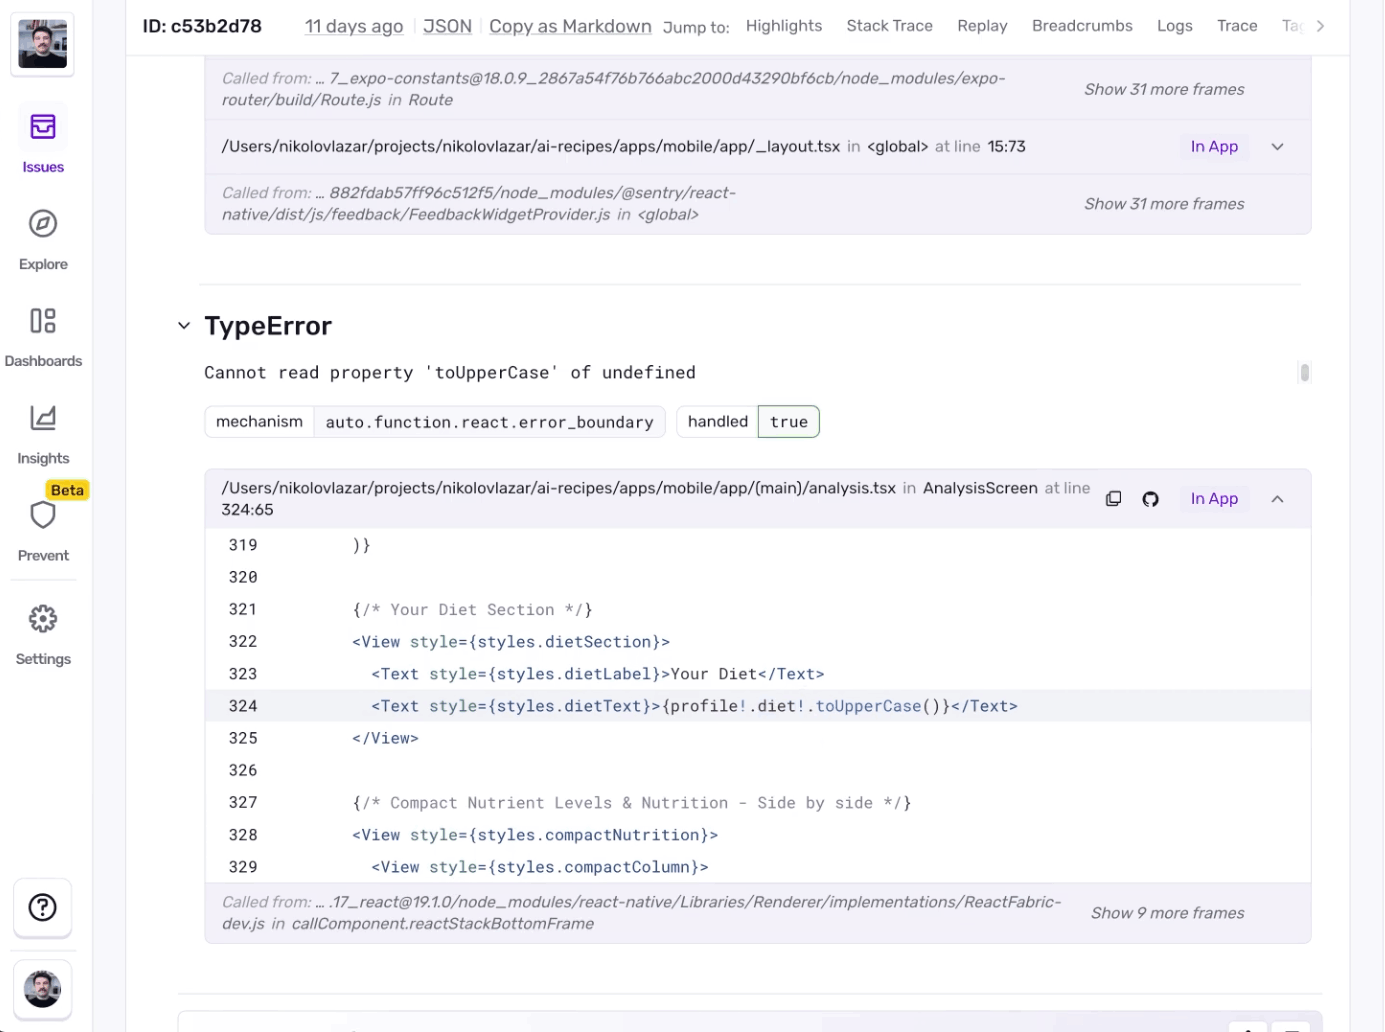
Task: Copy the event as Markdown
Action: click(570, 26)
